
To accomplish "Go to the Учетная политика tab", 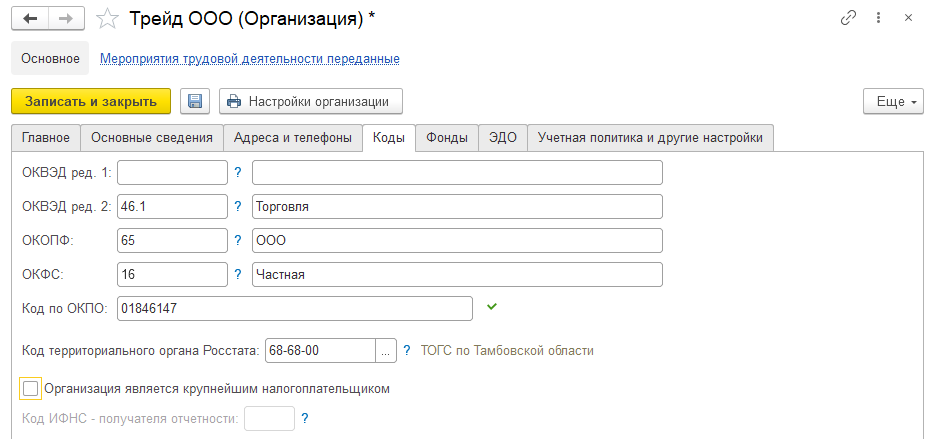I will [650, 138].
